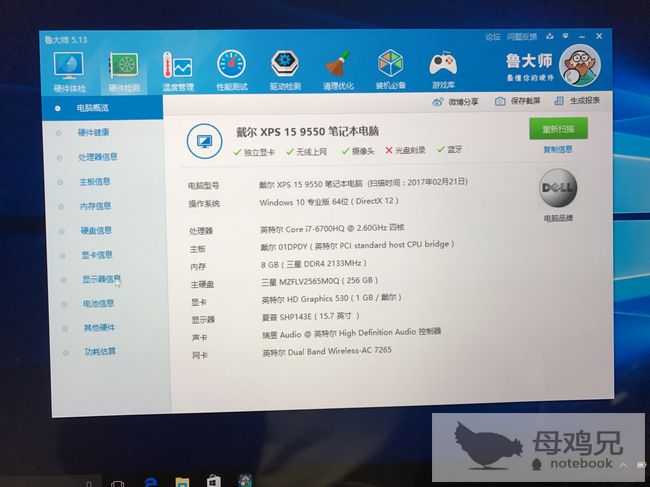
Task: Click the 瑞昱 Audio sound card line
Action: [x=352, y=334]
